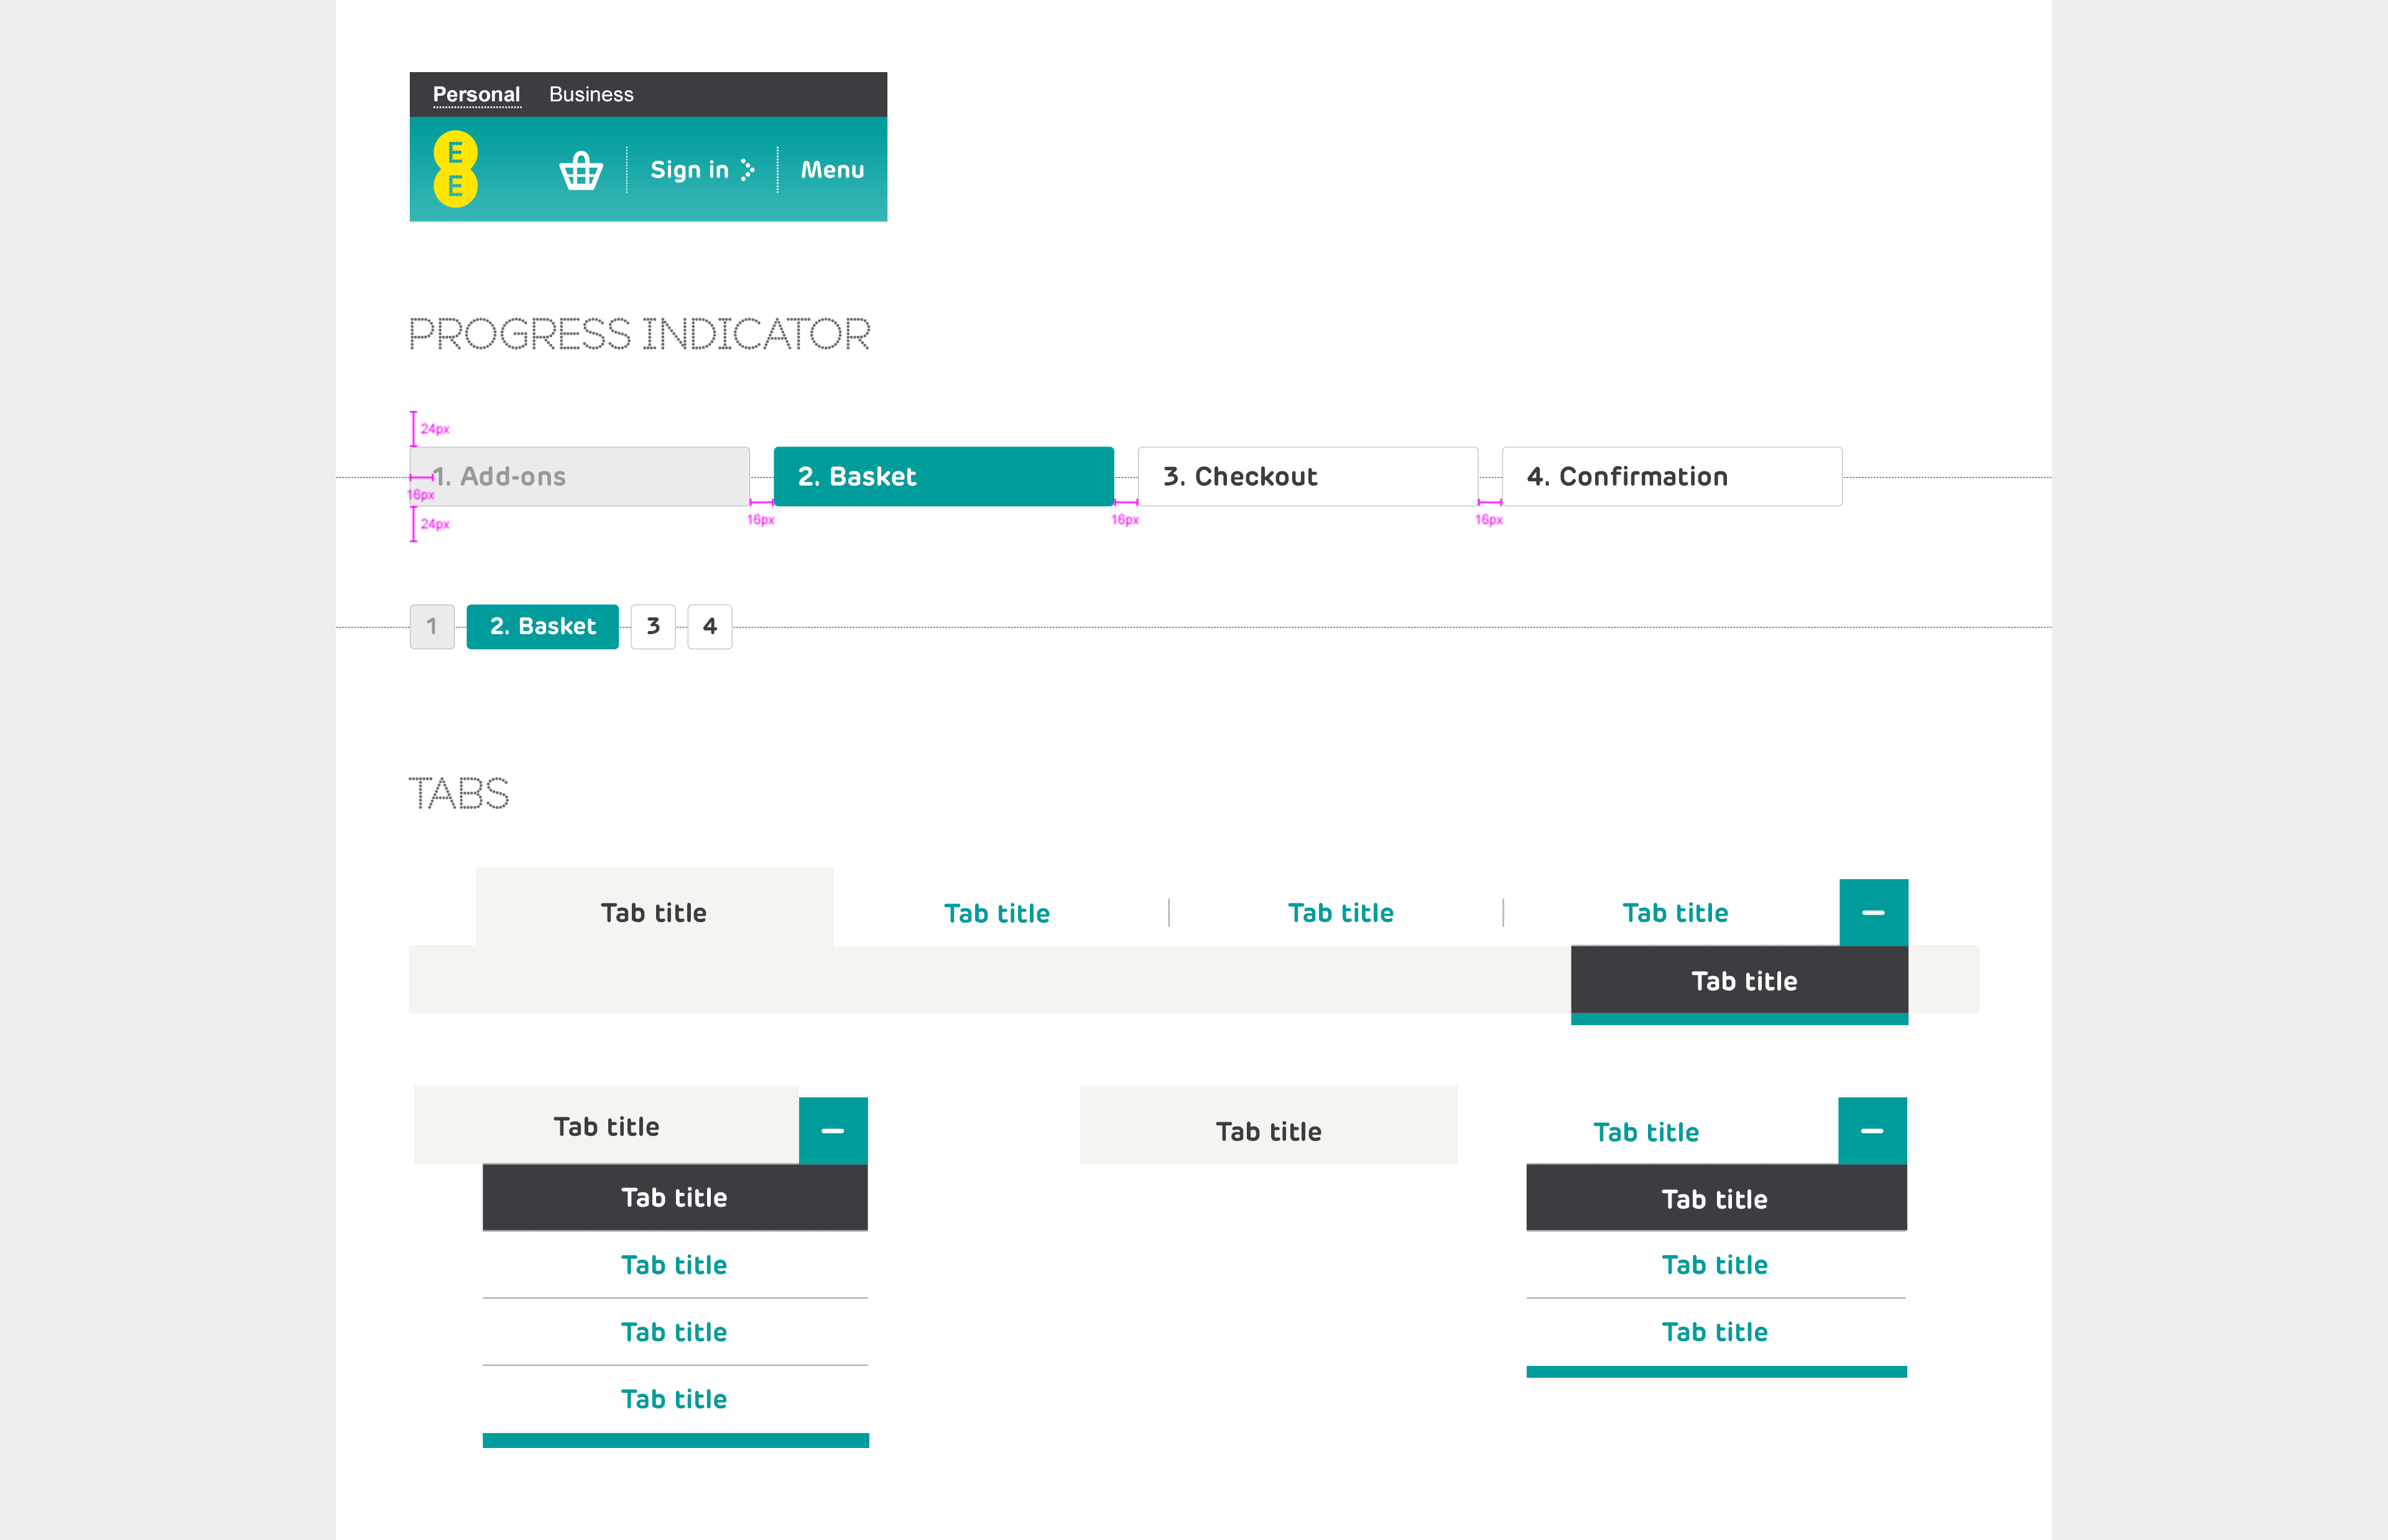Choose the dark Tab title under the wide tab bar

click(1739, 980)
